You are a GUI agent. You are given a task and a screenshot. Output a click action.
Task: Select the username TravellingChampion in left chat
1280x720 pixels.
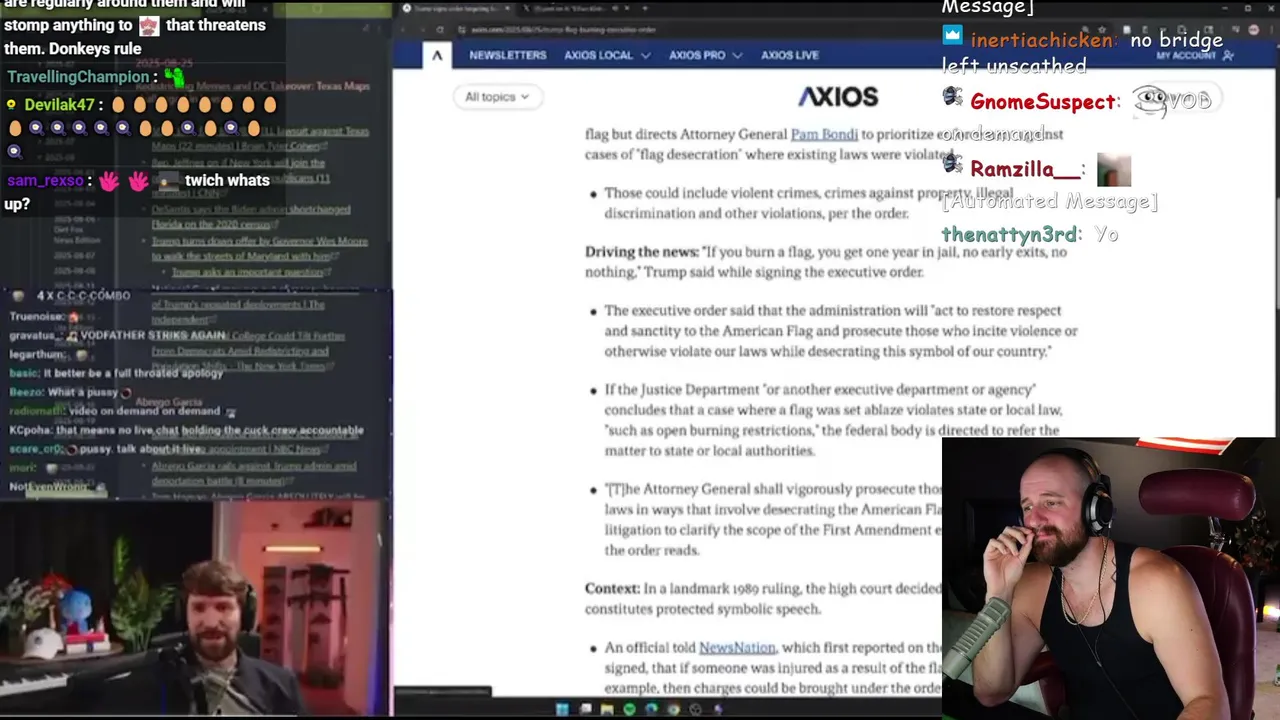point(79,77)
